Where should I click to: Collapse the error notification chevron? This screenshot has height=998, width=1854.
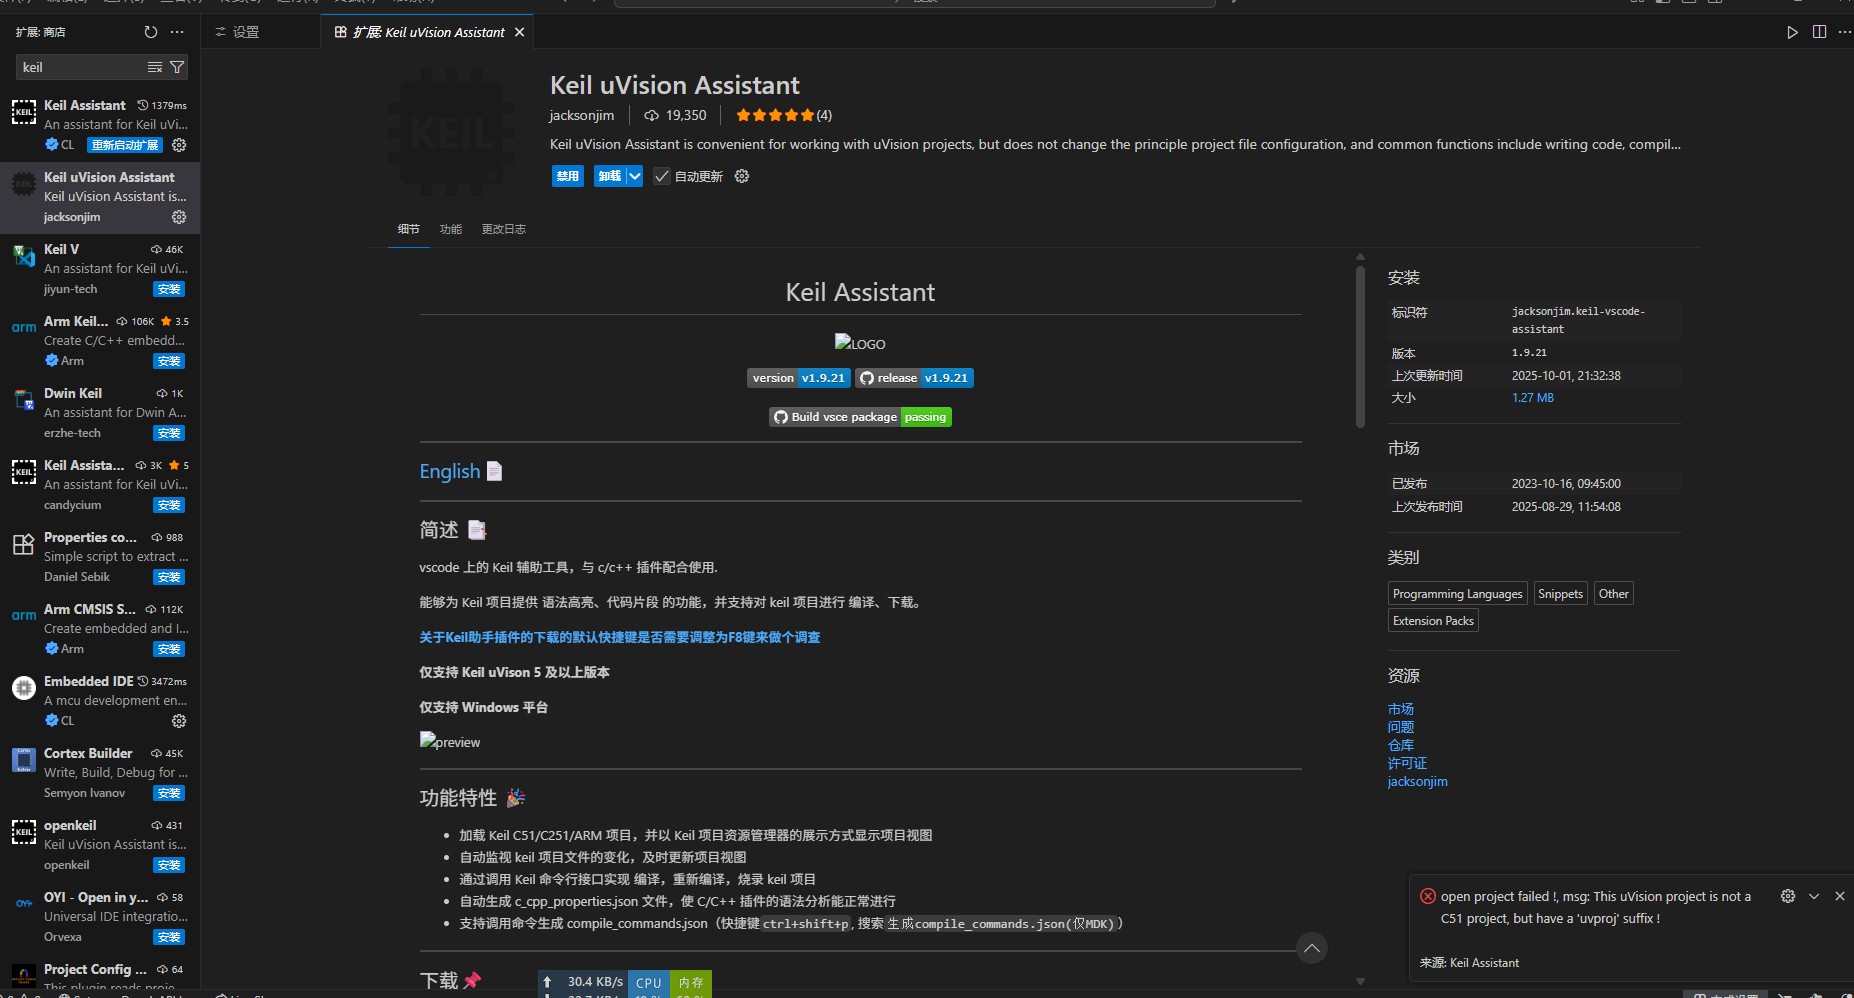point(1813,896)
